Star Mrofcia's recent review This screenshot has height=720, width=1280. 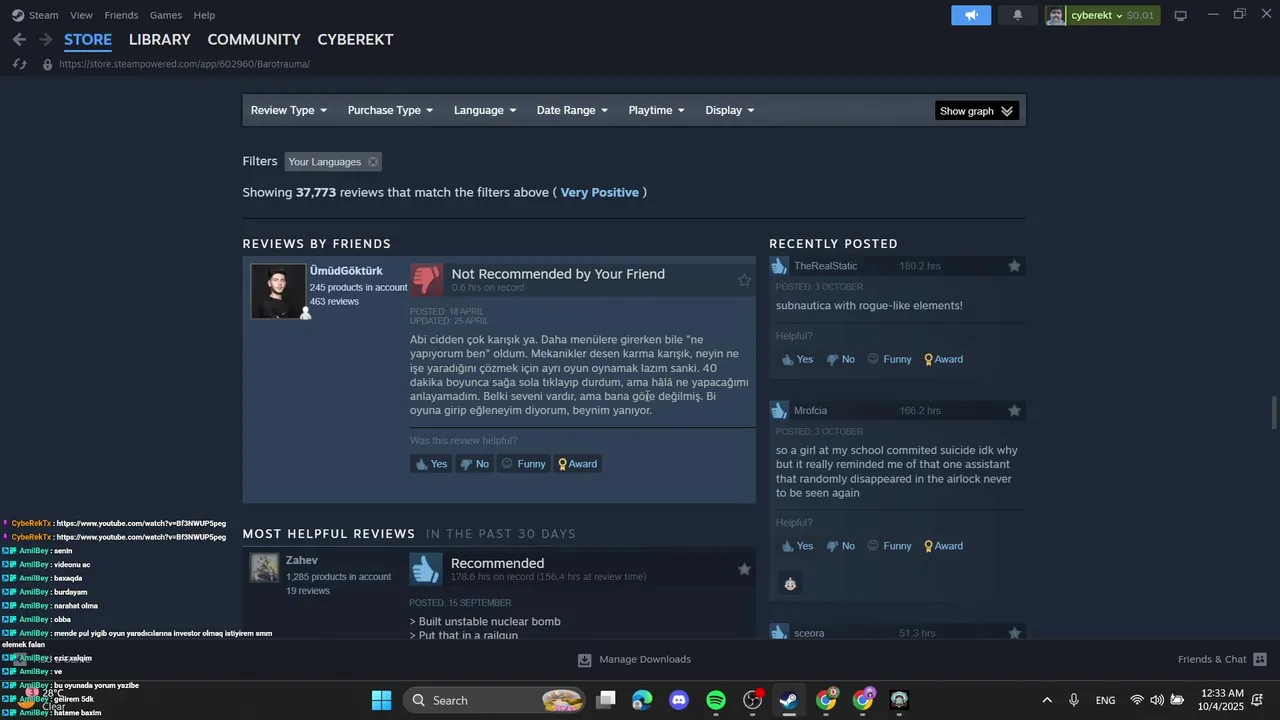pos(1014,411)
